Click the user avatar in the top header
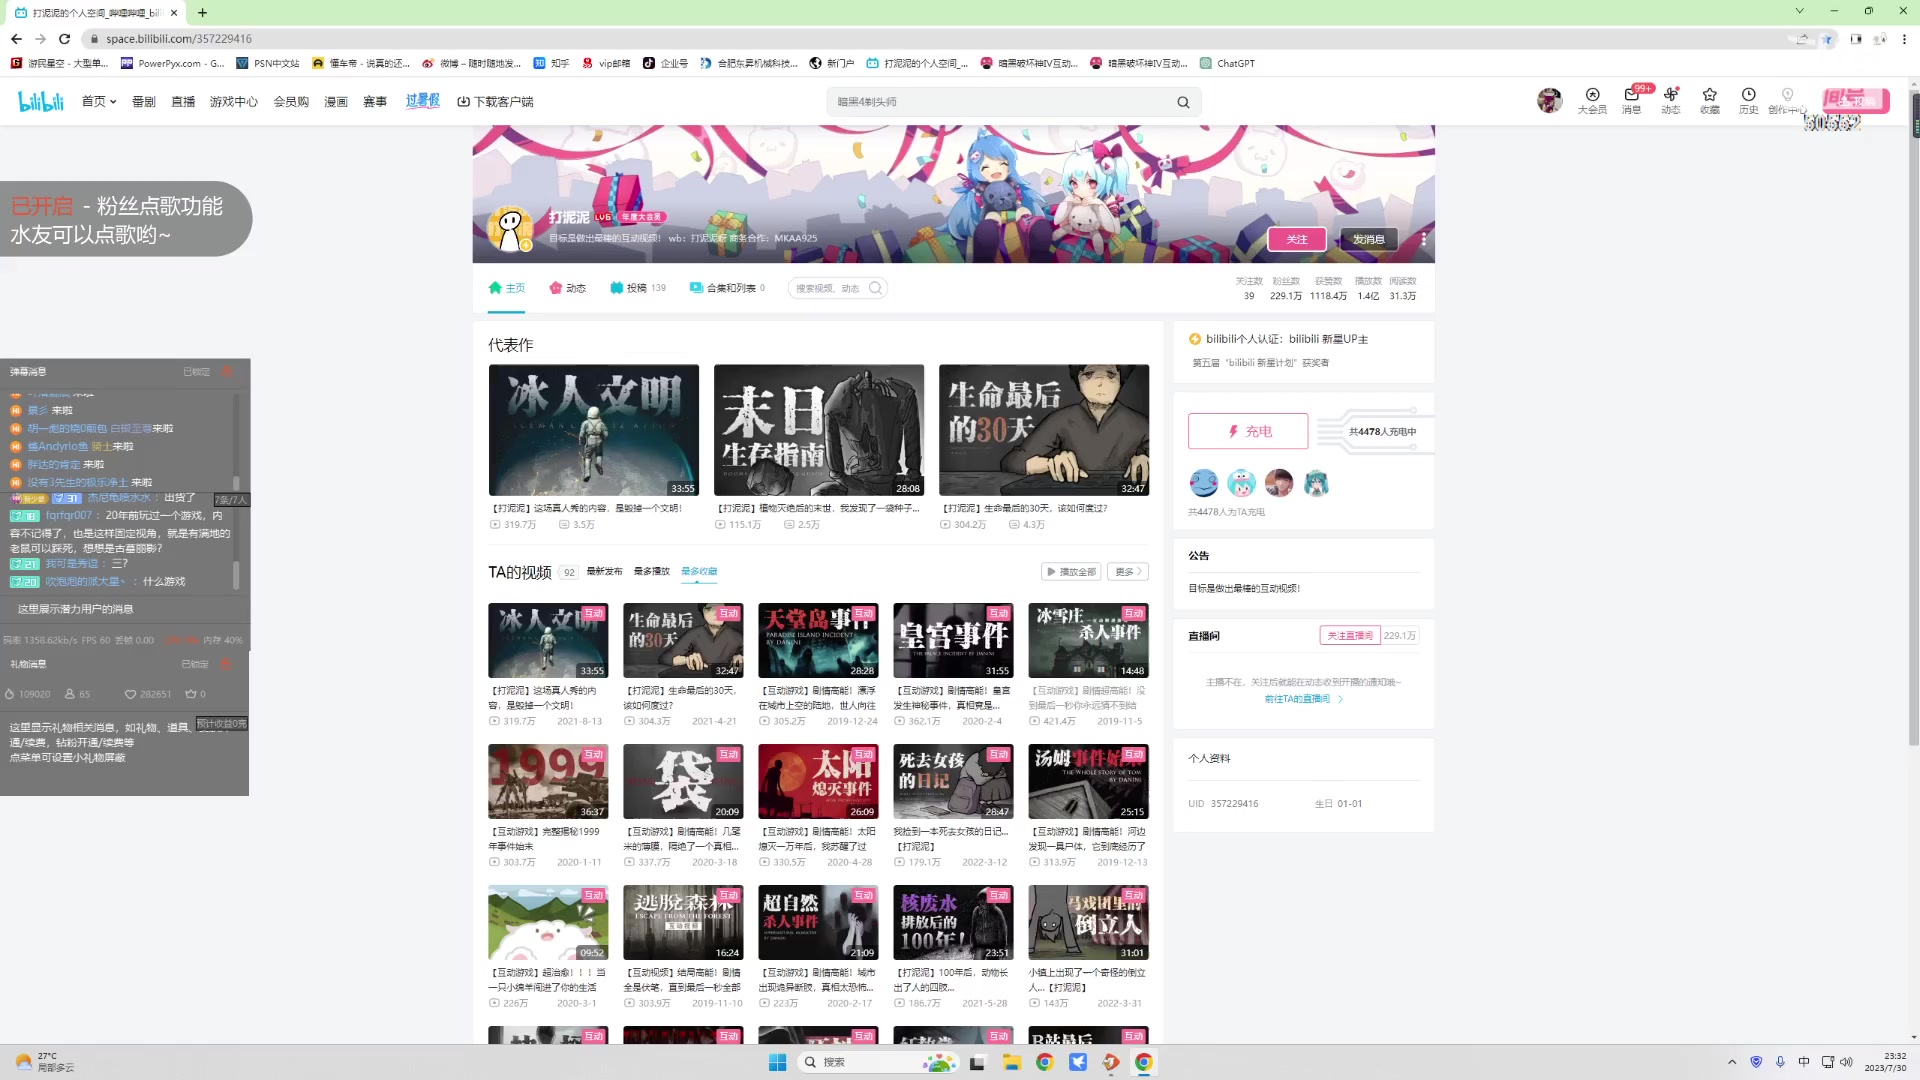This screenshot has width=1920, height=1080. (x=1549, y=100)
